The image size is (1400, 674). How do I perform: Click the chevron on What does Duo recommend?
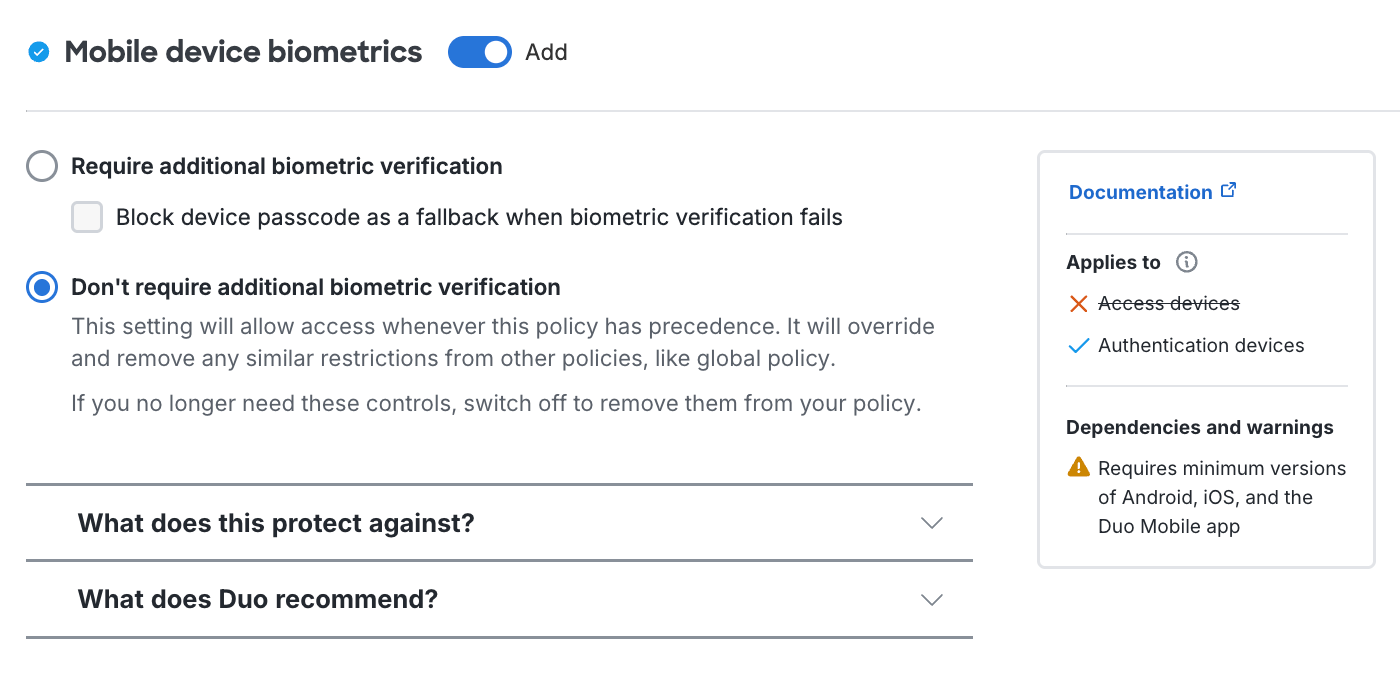pos(931,599)
